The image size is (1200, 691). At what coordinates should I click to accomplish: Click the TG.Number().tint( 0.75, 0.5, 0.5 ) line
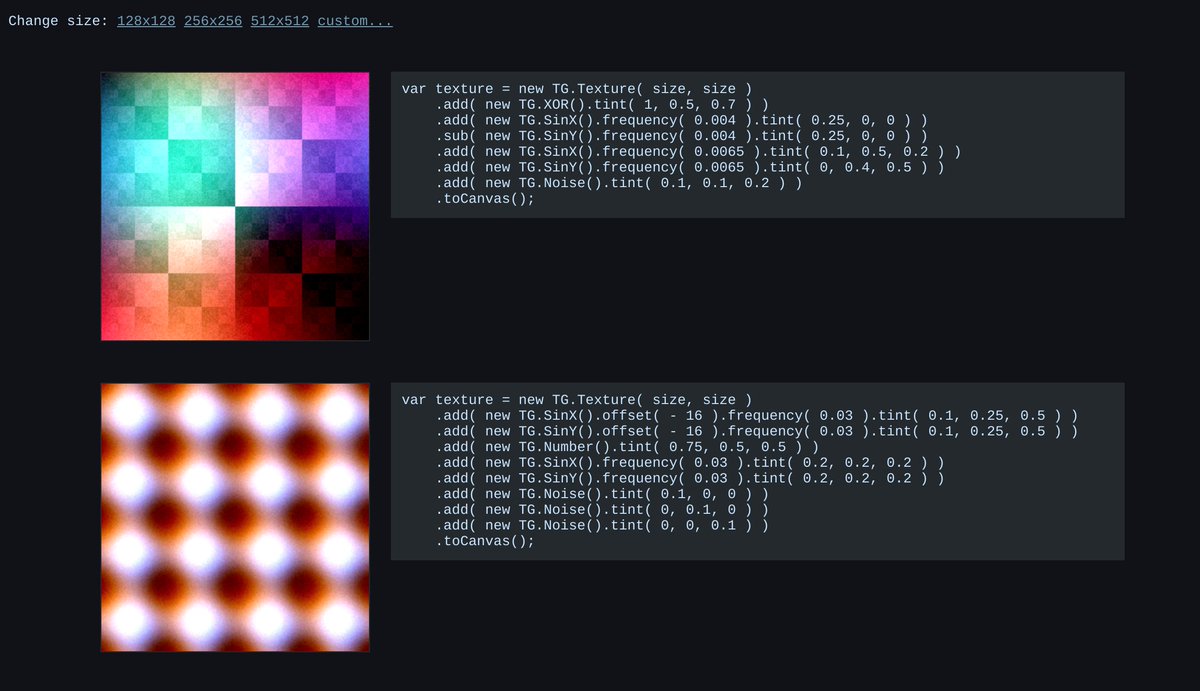[x=627, y=447]
